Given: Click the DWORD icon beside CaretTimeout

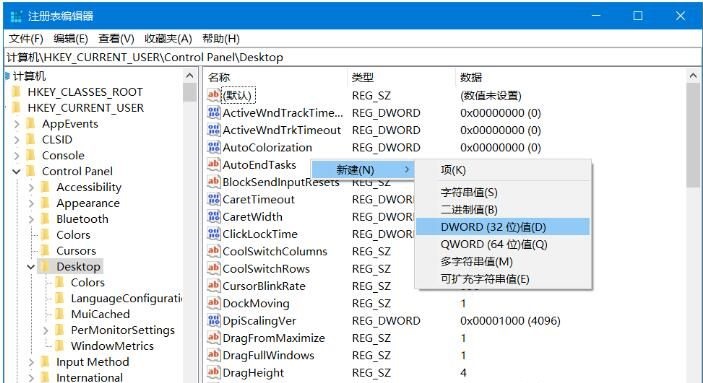Looking at the screenshot, I should 213,199.
